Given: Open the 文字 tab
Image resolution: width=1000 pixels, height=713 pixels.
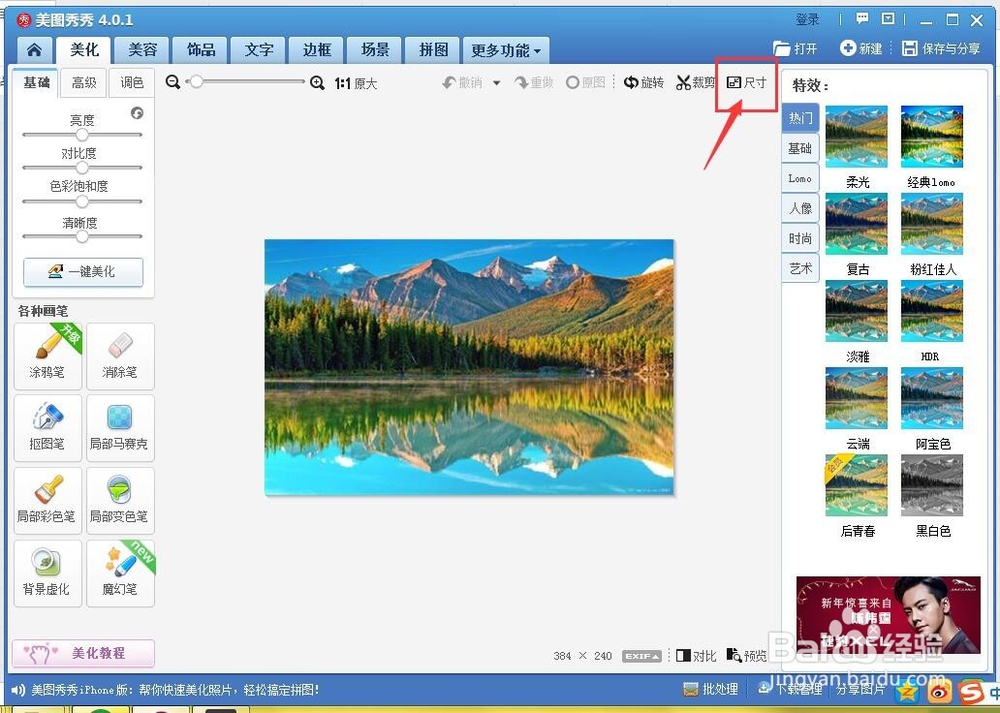Looking at the screenshot, I should coord(259,50).
